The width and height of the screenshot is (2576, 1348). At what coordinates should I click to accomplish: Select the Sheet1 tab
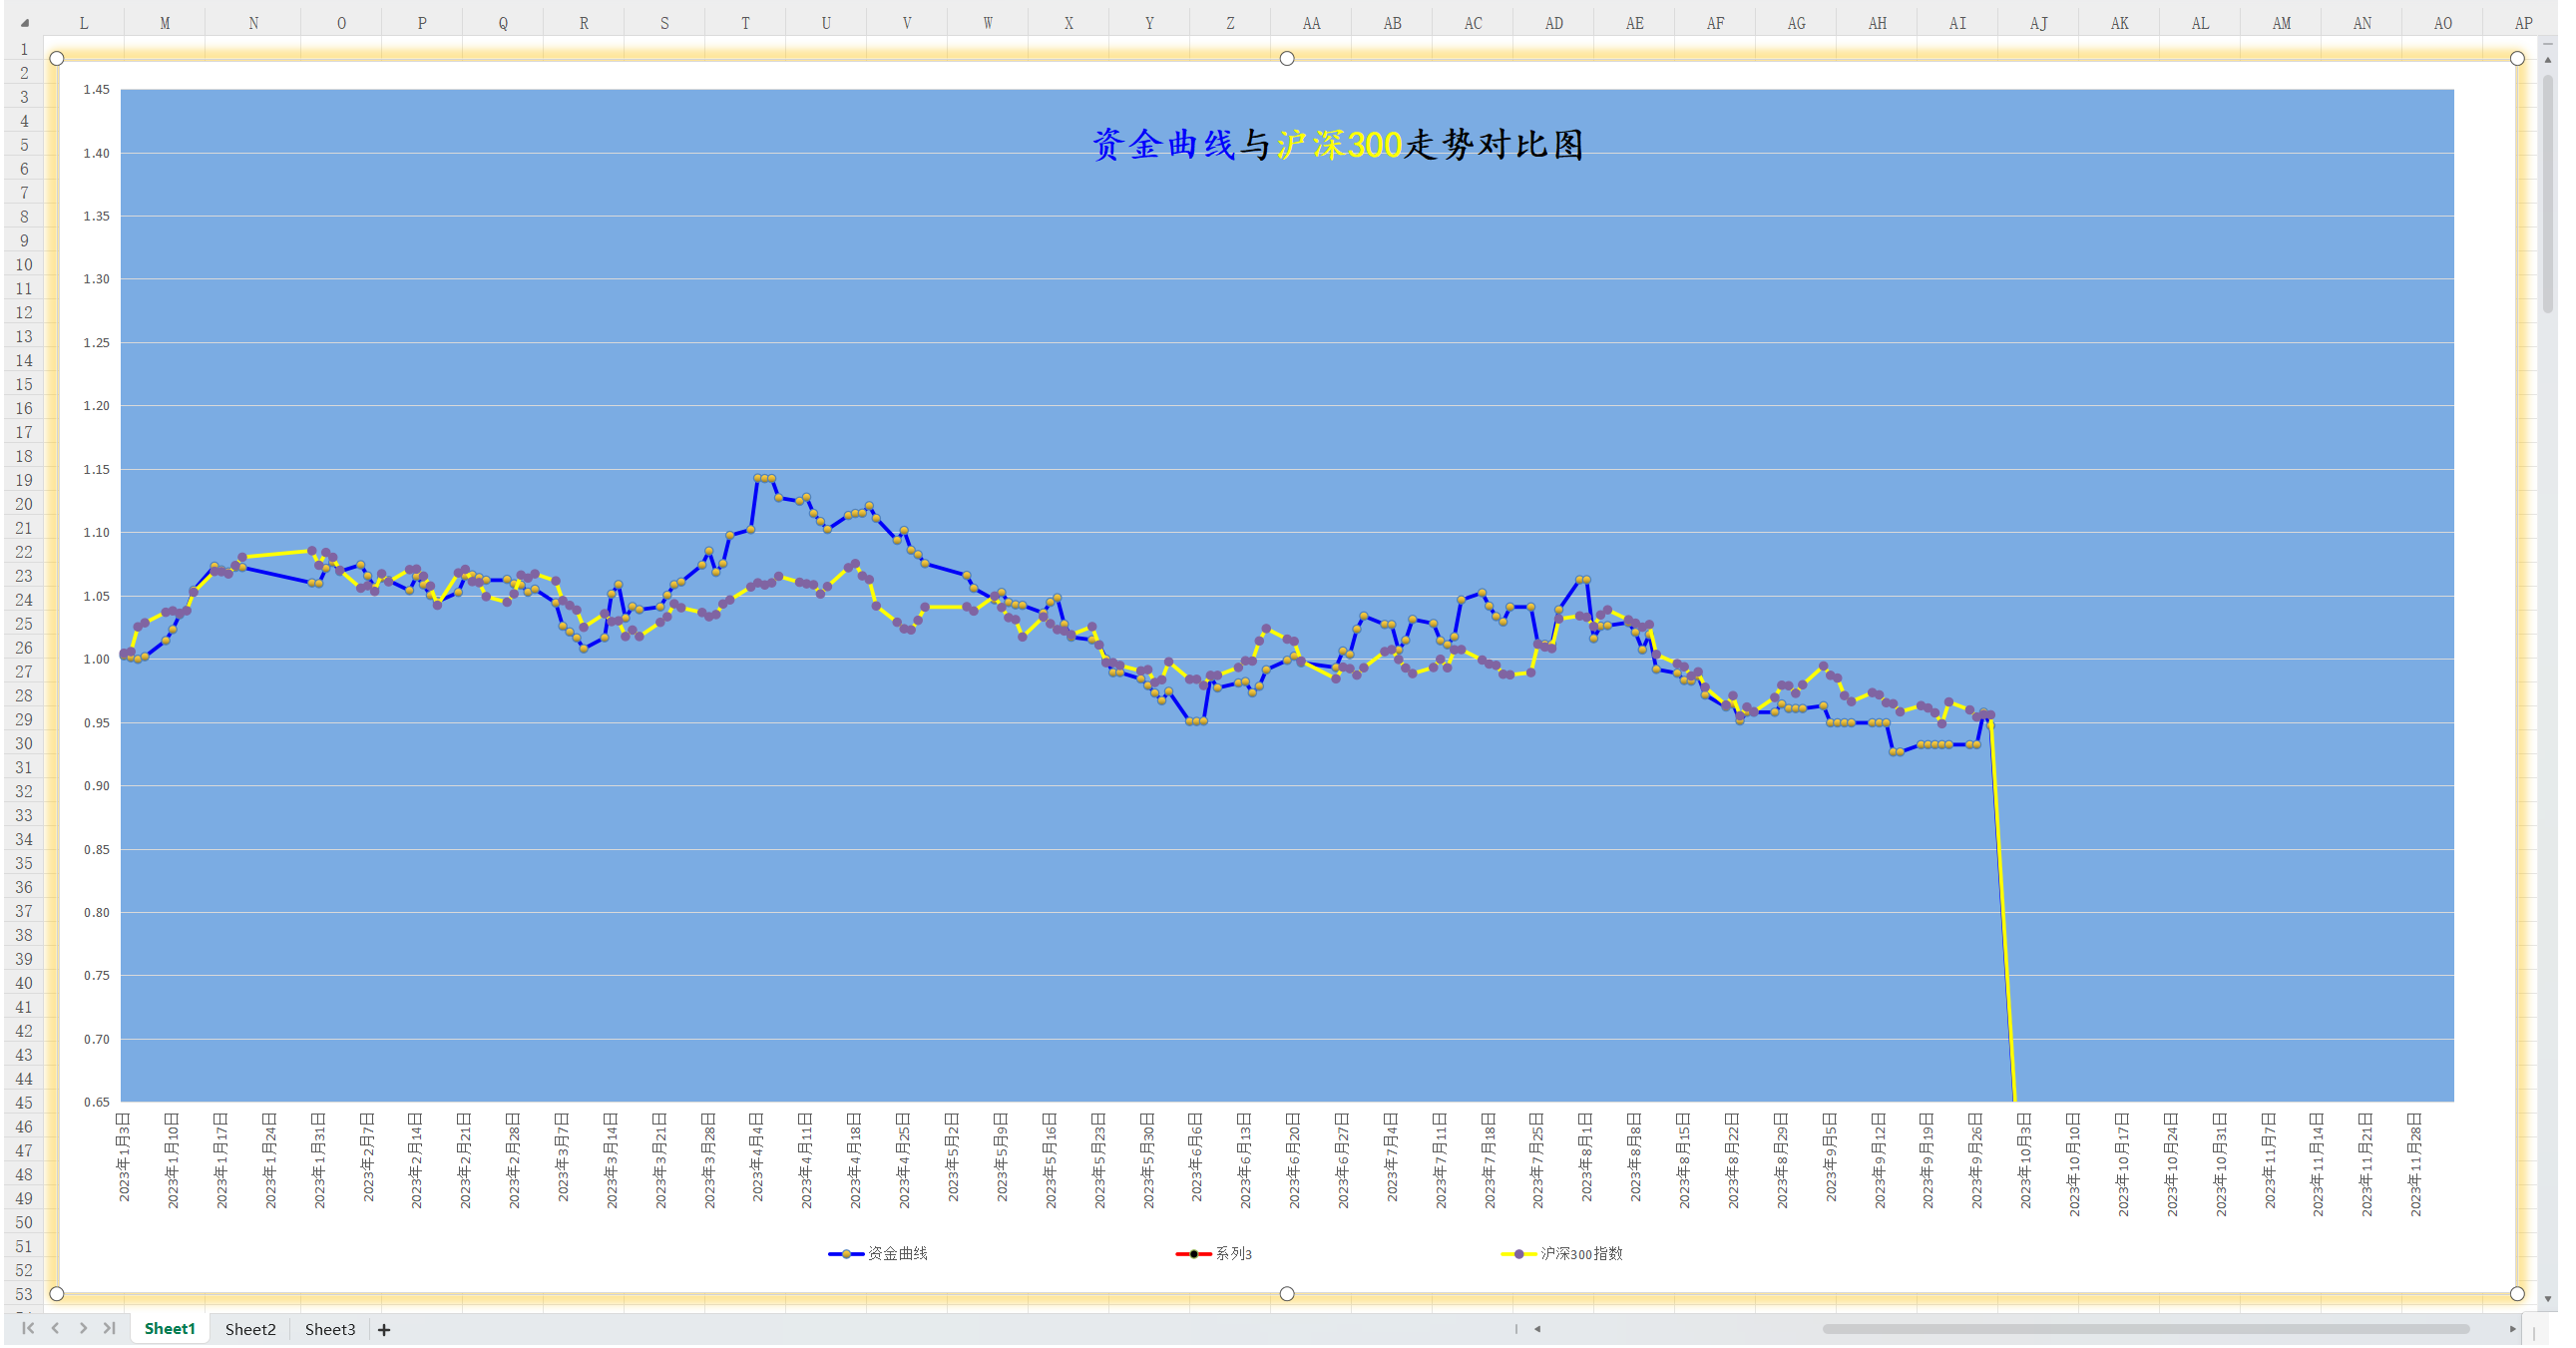click(169, 1328)
